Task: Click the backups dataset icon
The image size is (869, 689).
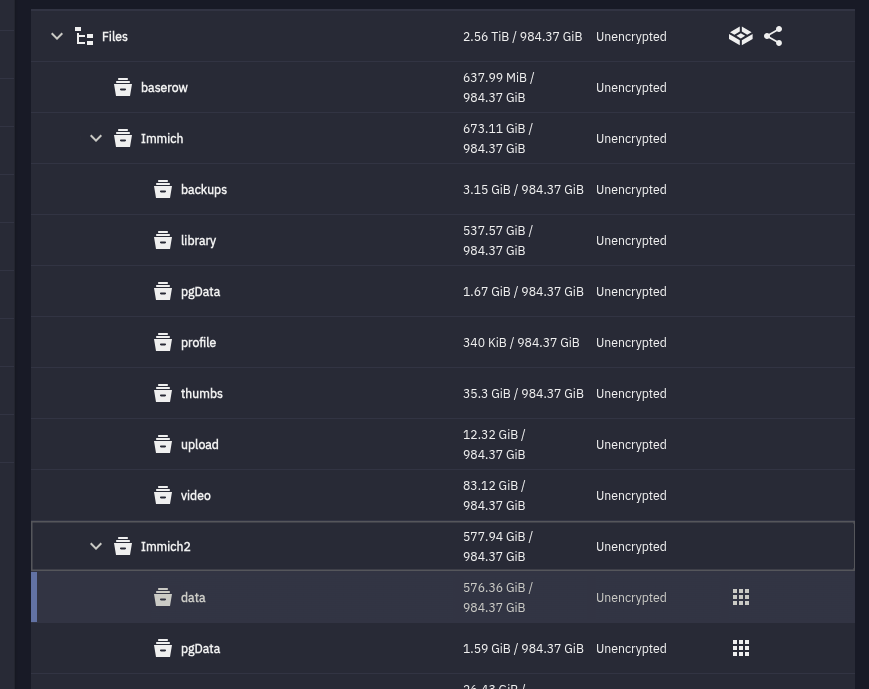Action: [x=163, y=190]
